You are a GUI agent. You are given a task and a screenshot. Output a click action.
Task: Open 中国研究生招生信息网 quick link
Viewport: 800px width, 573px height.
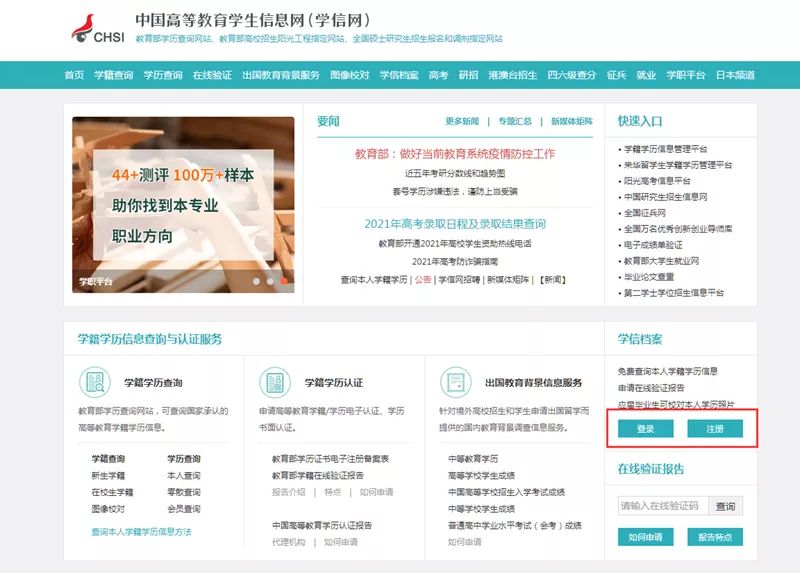coord(665,196)
